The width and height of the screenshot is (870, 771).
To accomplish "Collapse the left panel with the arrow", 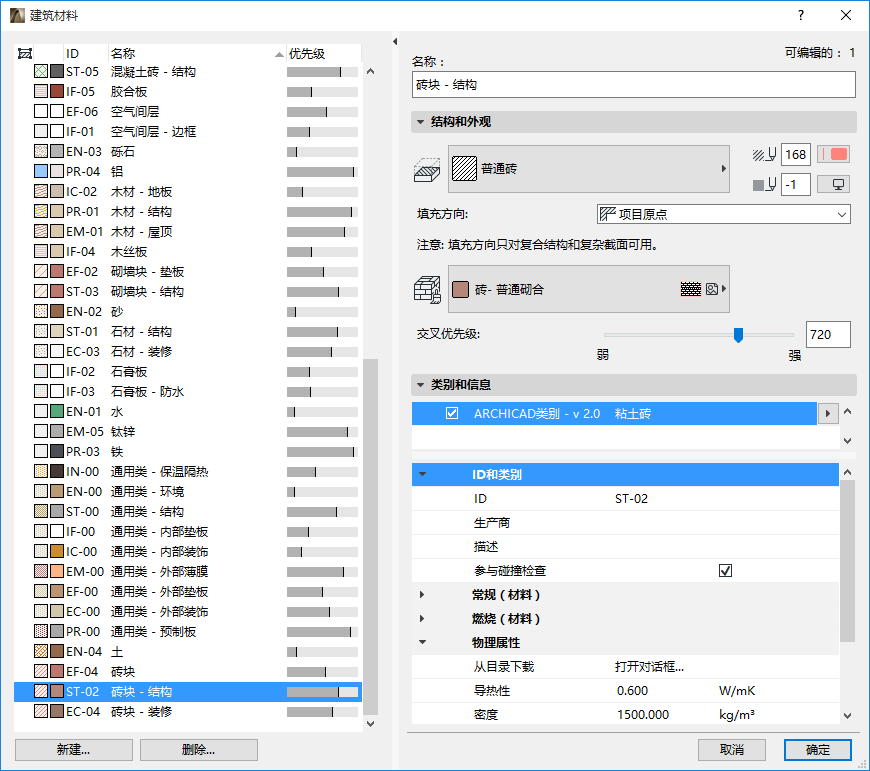I will tap(395, 42).
